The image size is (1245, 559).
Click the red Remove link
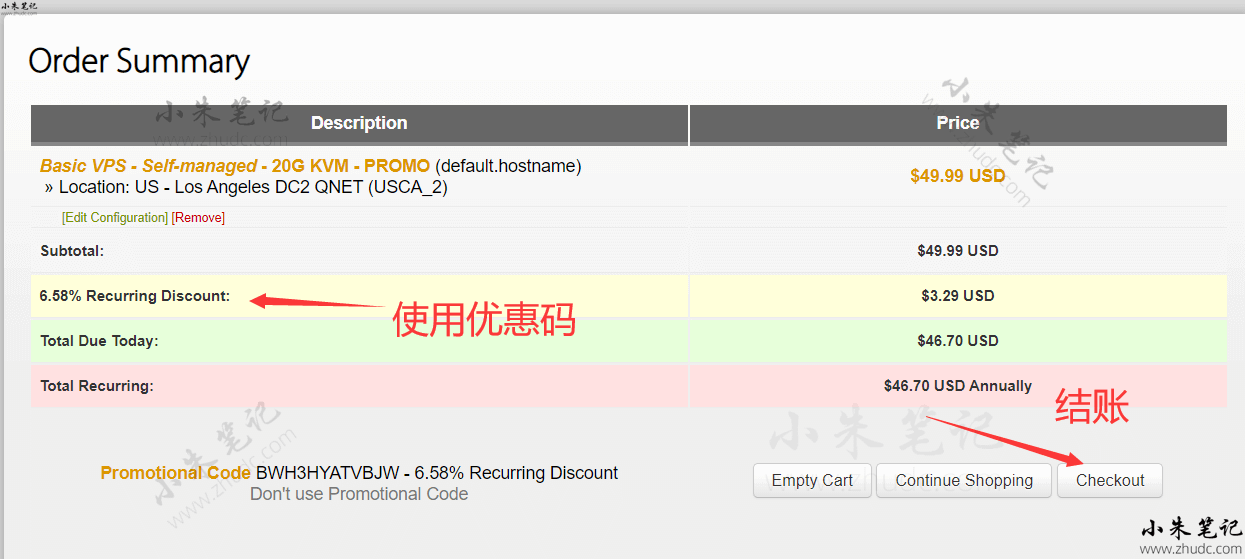(198, 218)
